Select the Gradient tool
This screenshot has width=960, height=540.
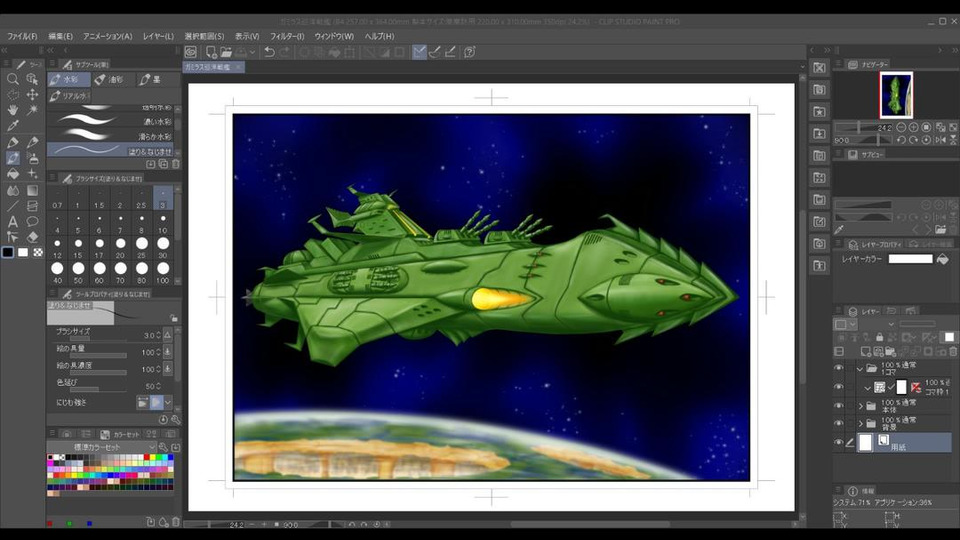pyautogui.click(x=32, y=190)
